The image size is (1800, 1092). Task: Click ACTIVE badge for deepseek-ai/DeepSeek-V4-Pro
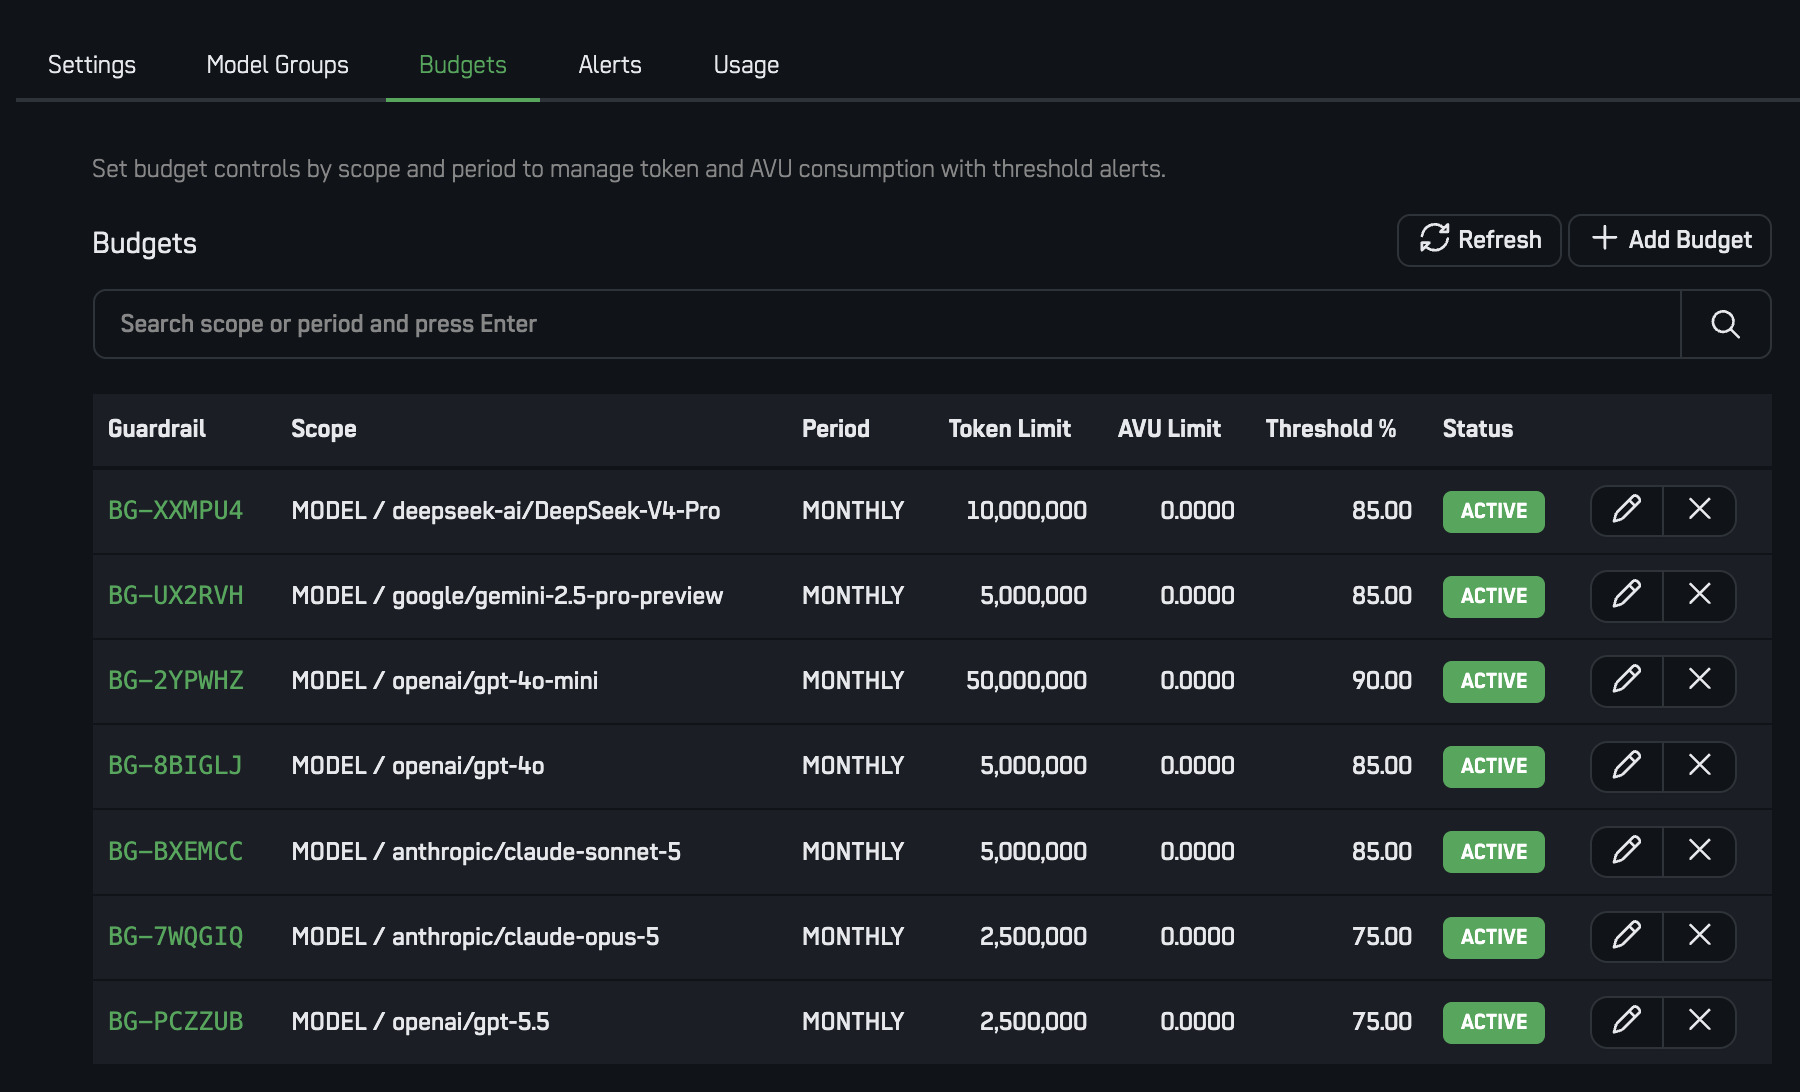click(x=1494, y=511)
